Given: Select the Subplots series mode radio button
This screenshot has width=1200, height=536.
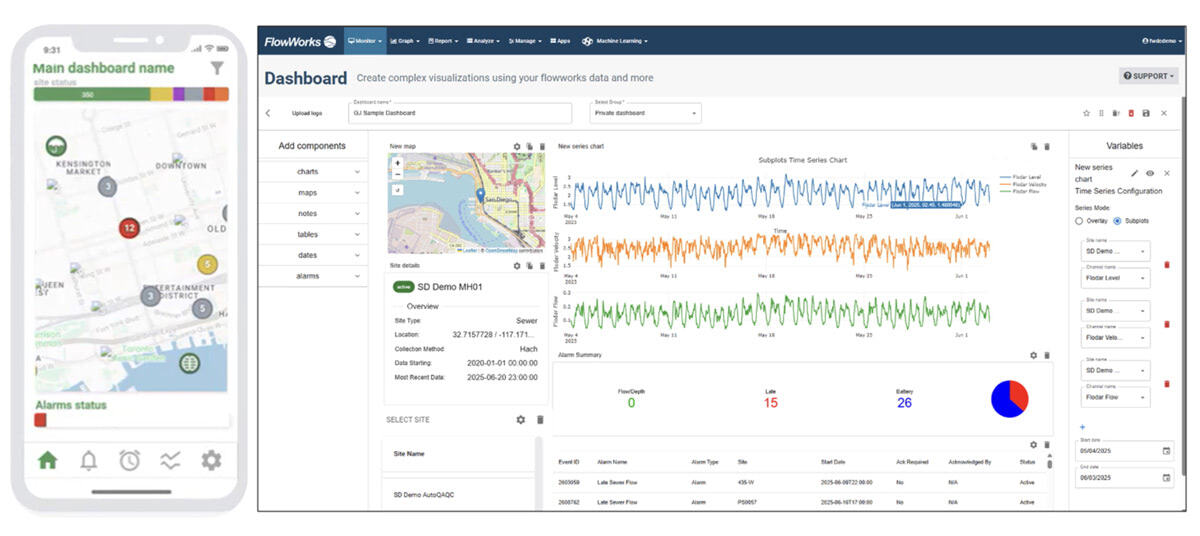Looking at the screenshot, I should tap(1117, 220).
